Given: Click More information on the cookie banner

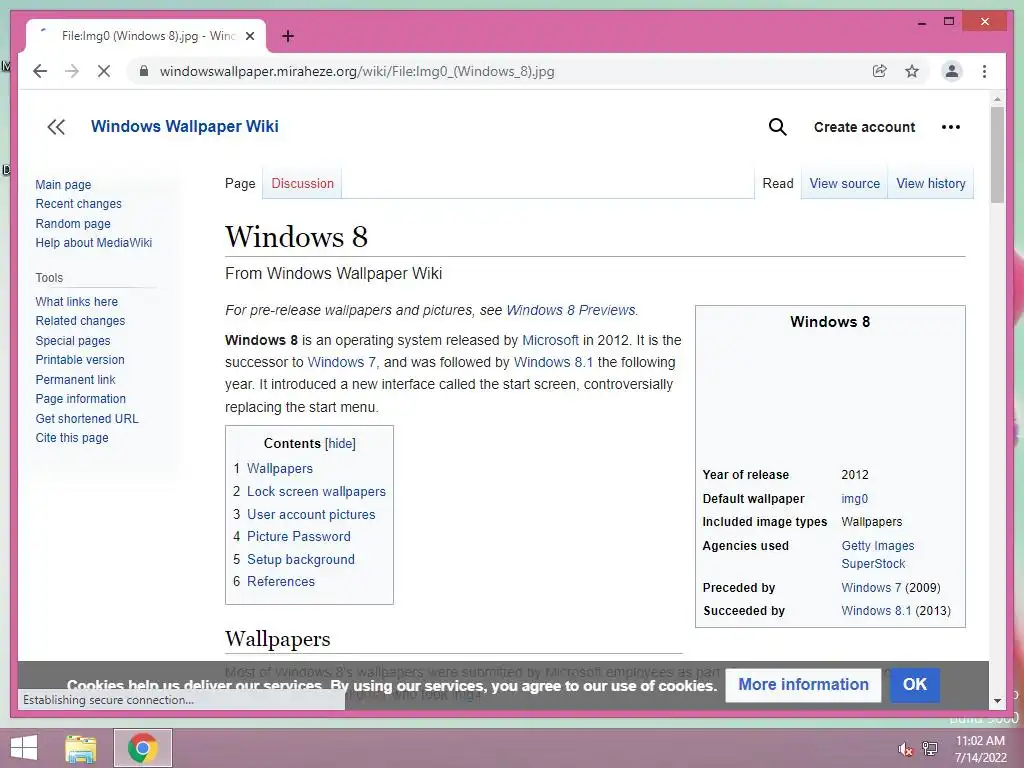Looking at the screenshot, I should click(803, 684).
